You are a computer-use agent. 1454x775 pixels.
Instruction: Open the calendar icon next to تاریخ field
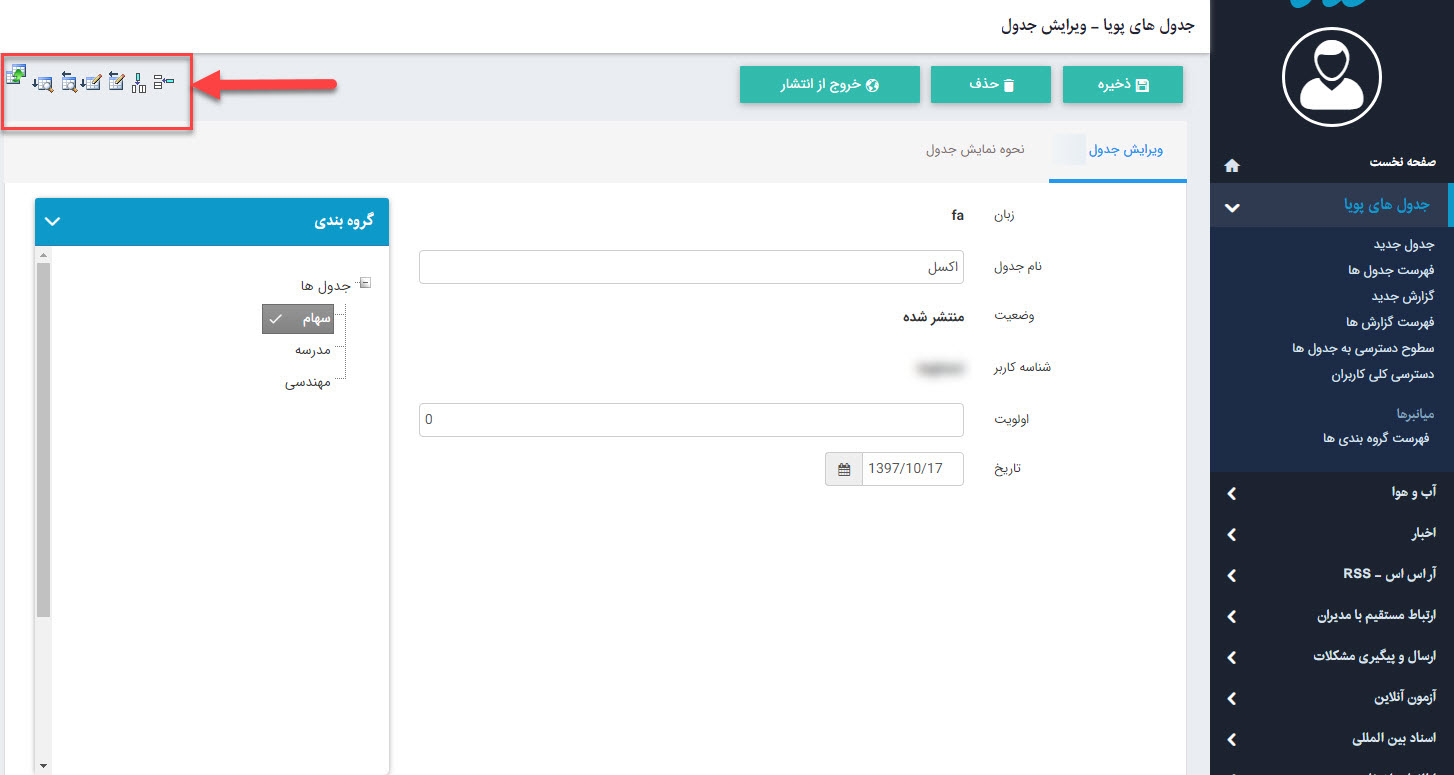pos(843,468)
